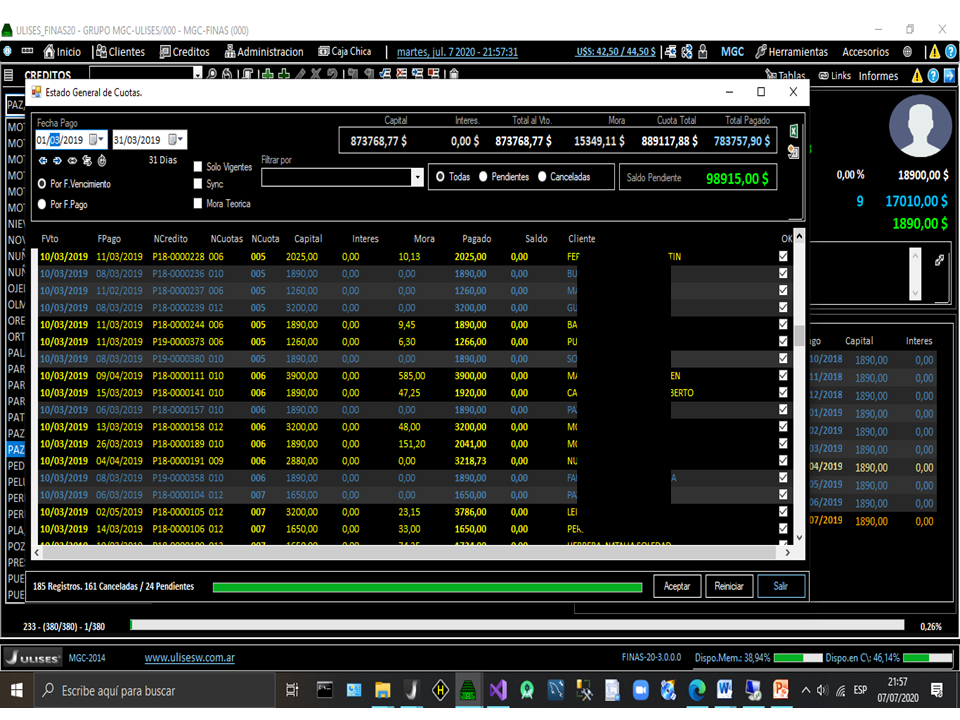Open the Clientes menu
This screenshot has height=720, width=960.
pyautogui.click(x=119, y=52)
